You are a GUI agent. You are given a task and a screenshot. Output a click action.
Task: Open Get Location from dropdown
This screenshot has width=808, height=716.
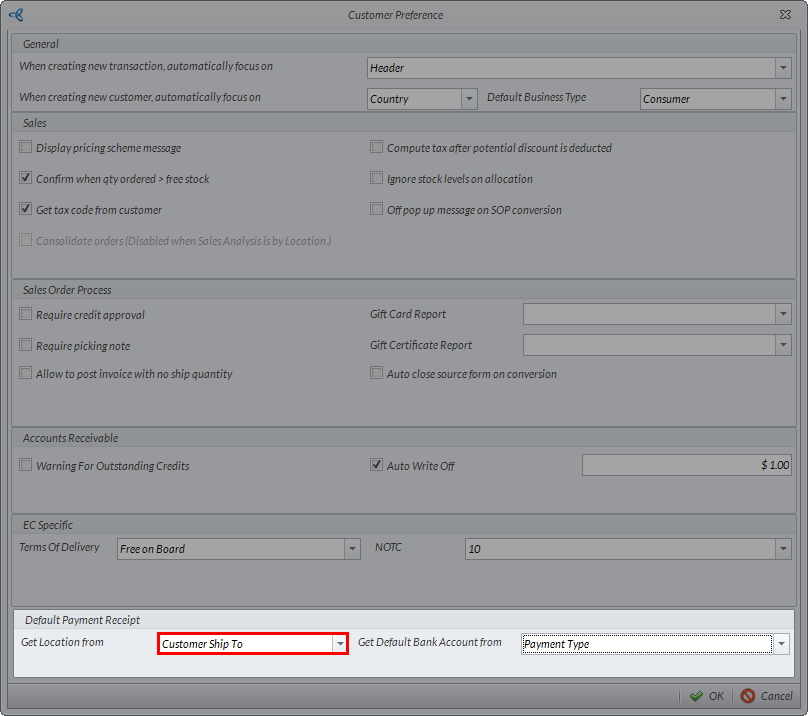340,644
